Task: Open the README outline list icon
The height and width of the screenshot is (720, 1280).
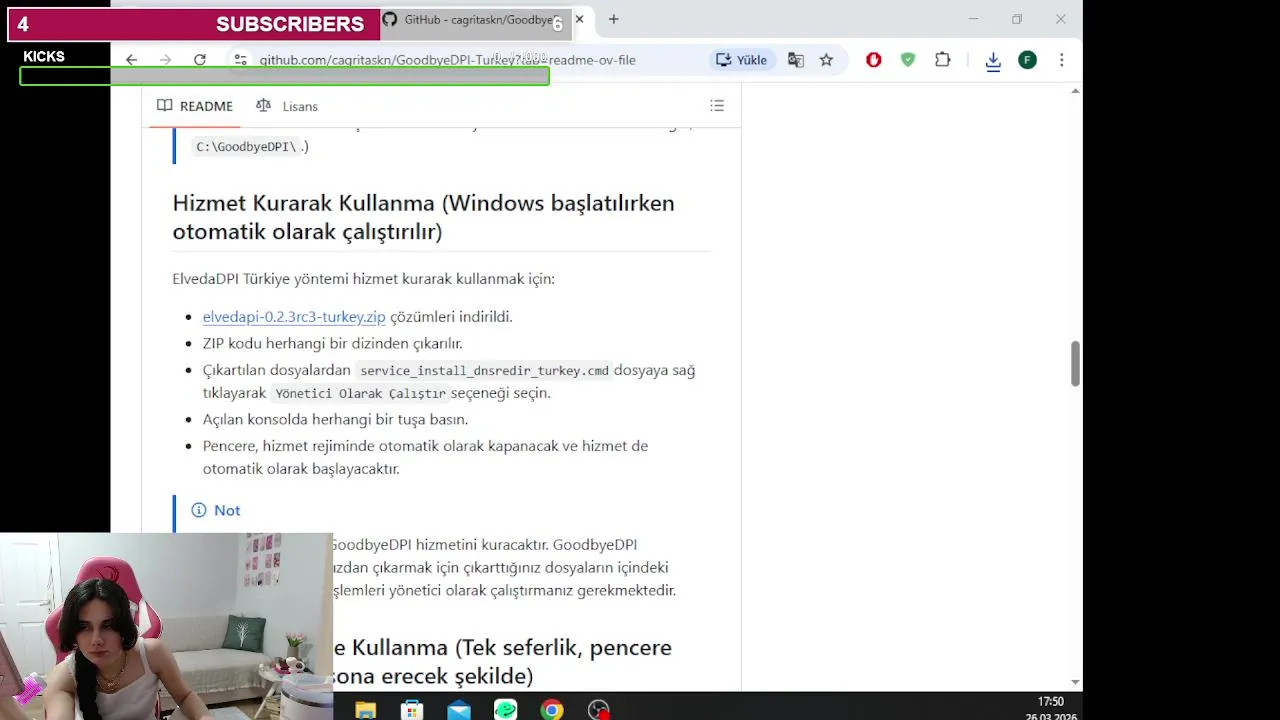Action: coord(717,106)
